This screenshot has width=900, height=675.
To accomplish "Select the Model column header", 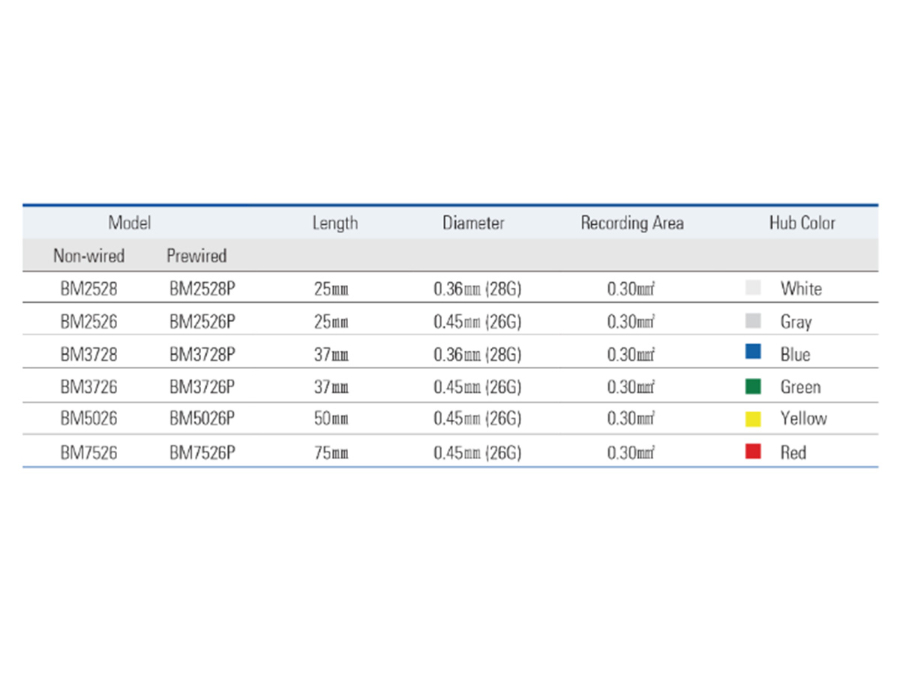I will point(130,223).
